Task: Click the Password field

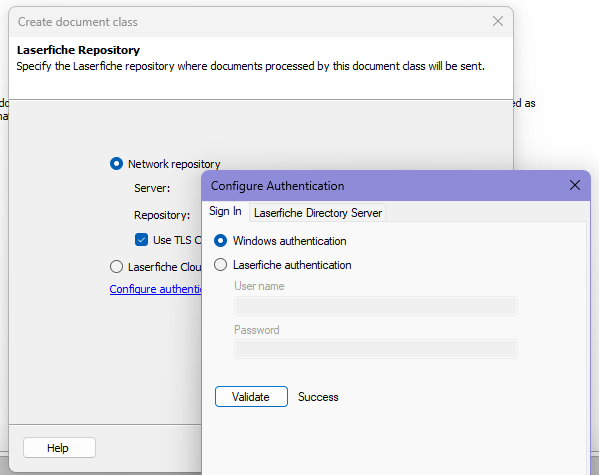Action: 376,349
